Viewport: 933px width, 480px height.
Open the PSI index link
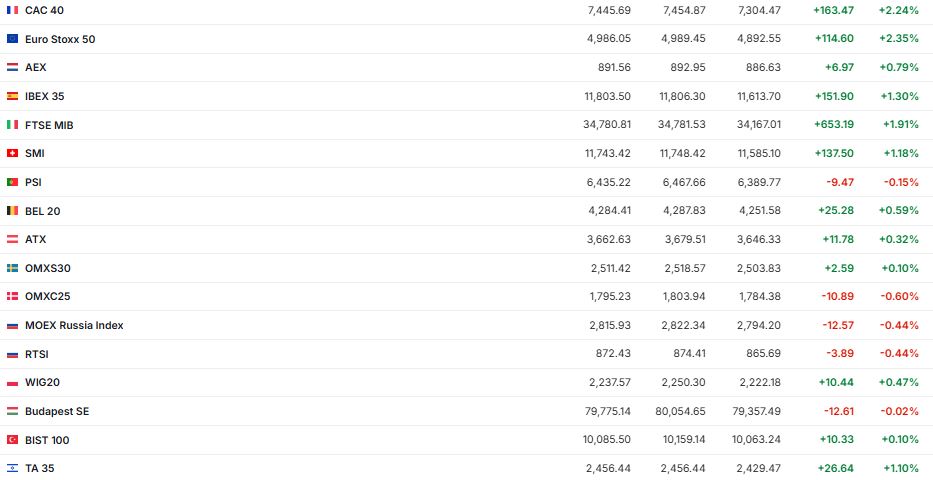coord(33,182)
